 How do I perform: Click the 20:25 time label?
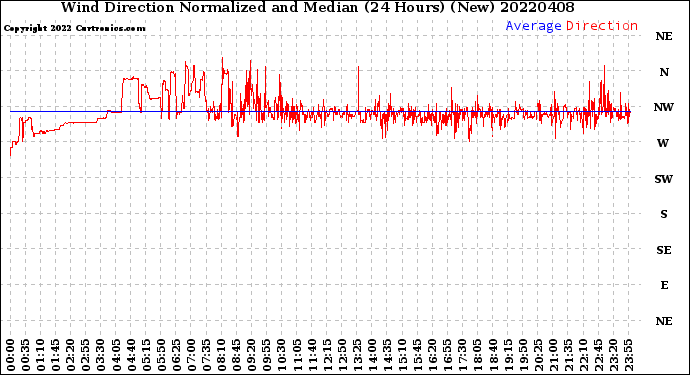(538, 355)
